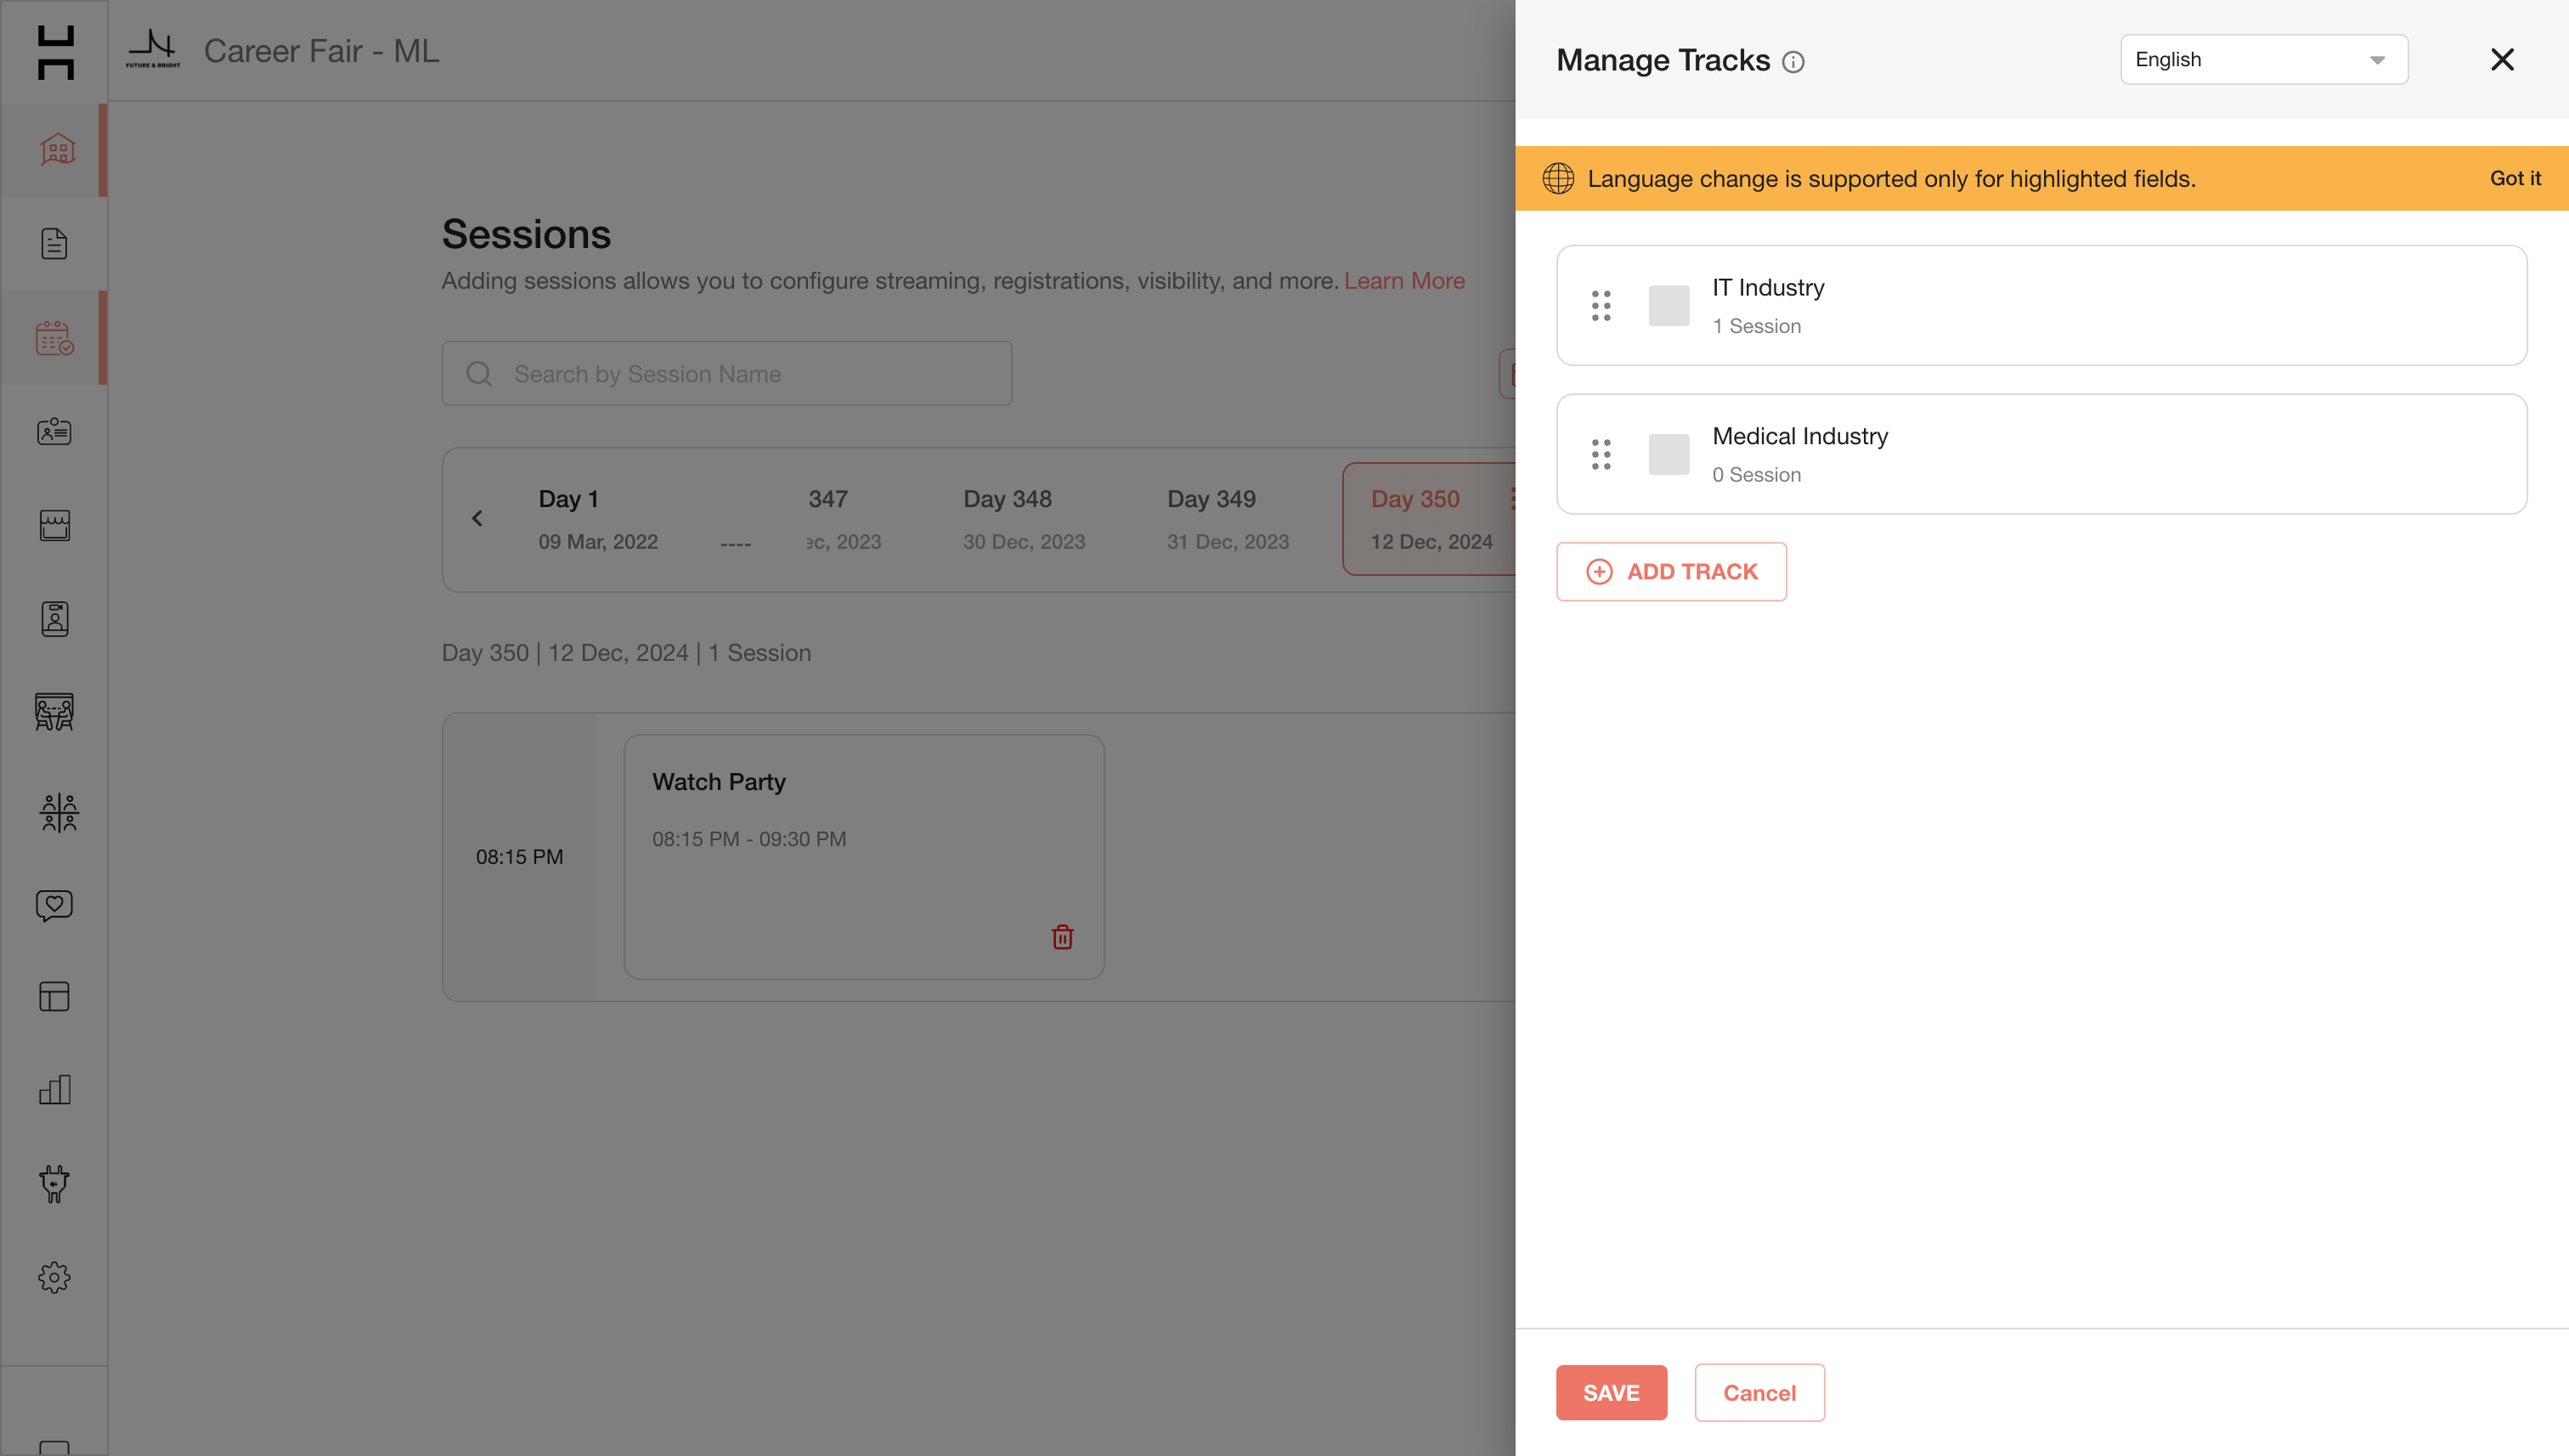Click the platform logo at top left

55,52
